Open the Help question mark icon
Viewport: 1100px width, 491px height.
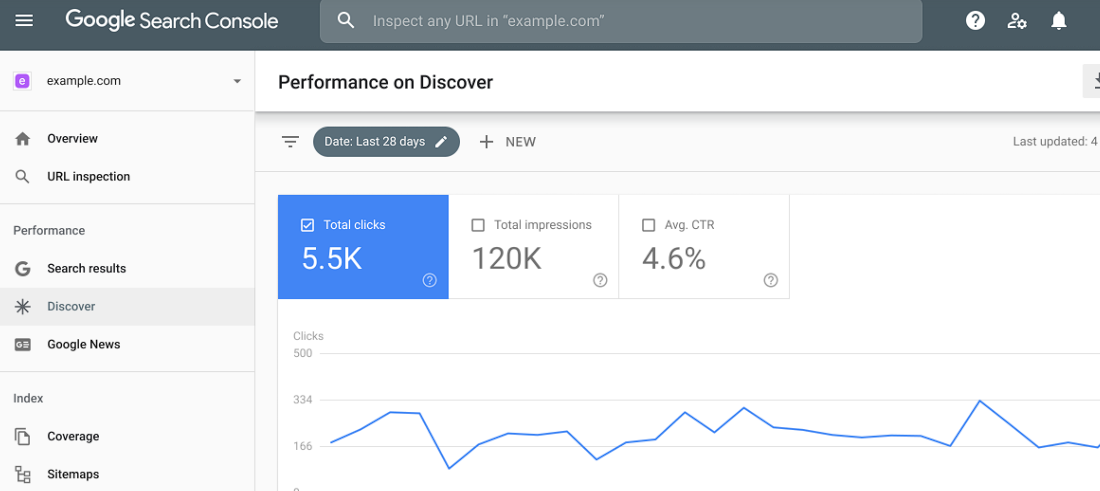tap(975, 21)
